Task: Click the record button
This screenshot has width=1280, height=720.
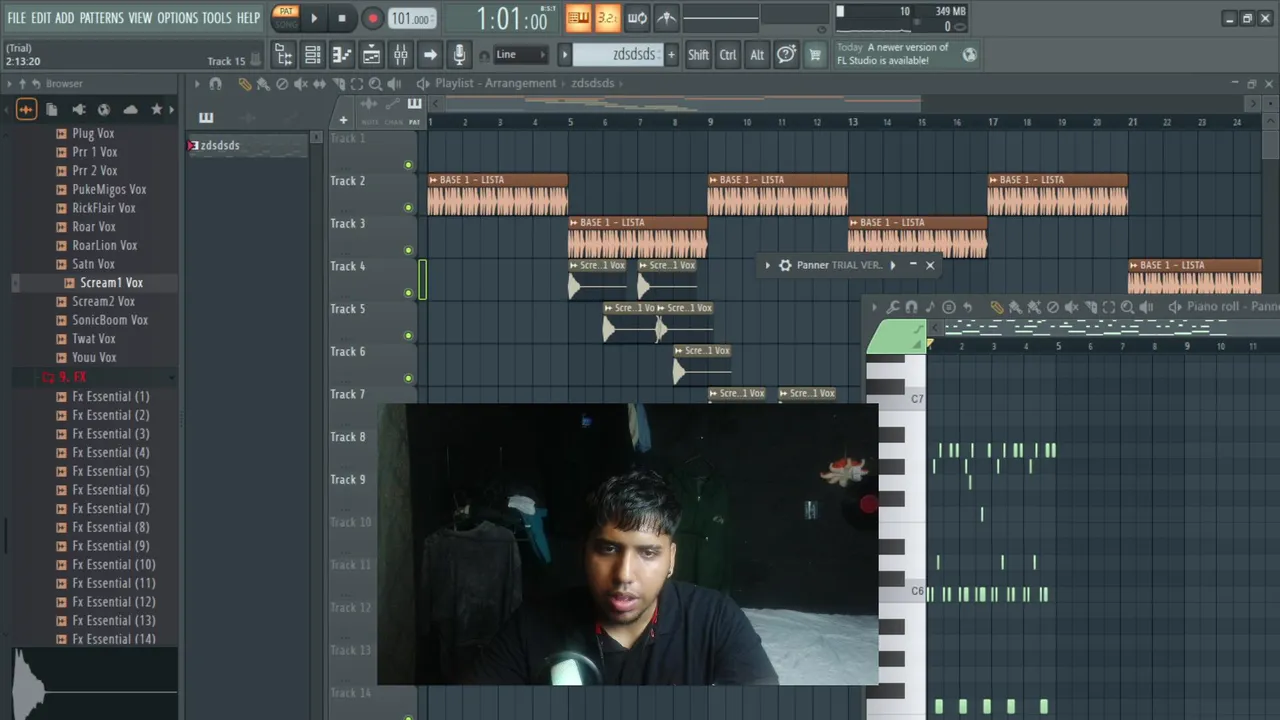Action: tap(372, 18)
